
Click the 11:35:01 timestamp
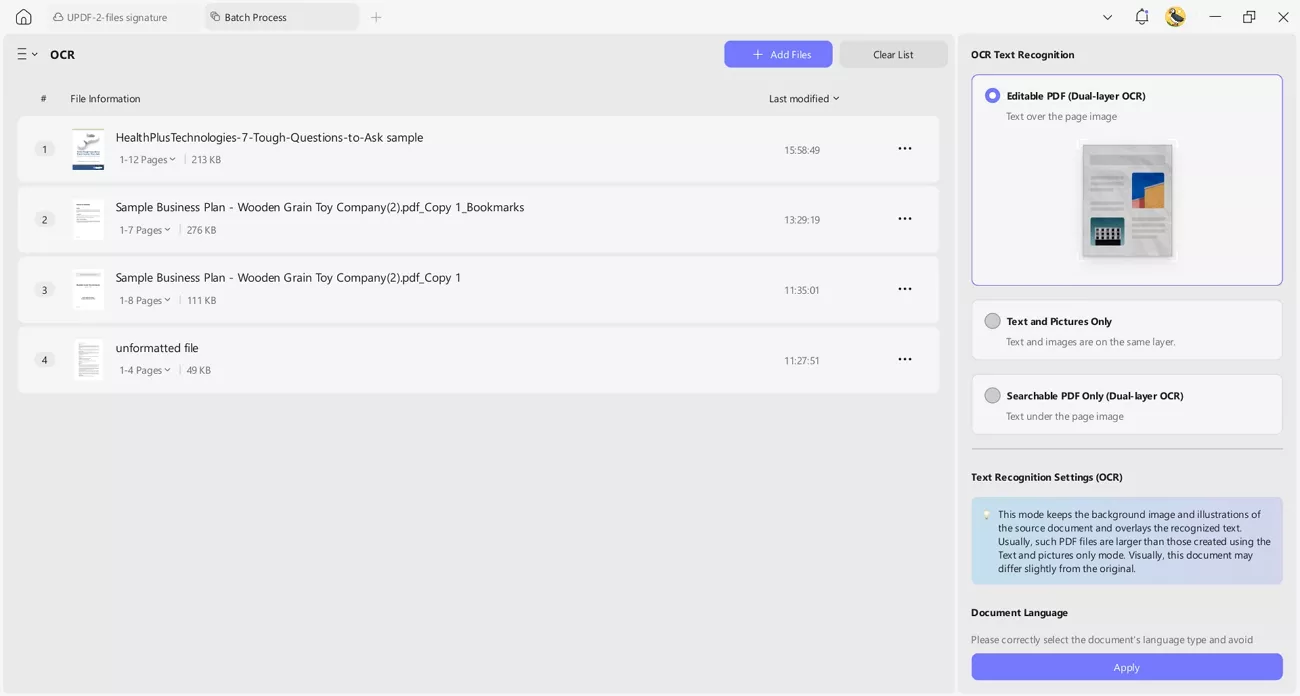click(x=802, y=290)
